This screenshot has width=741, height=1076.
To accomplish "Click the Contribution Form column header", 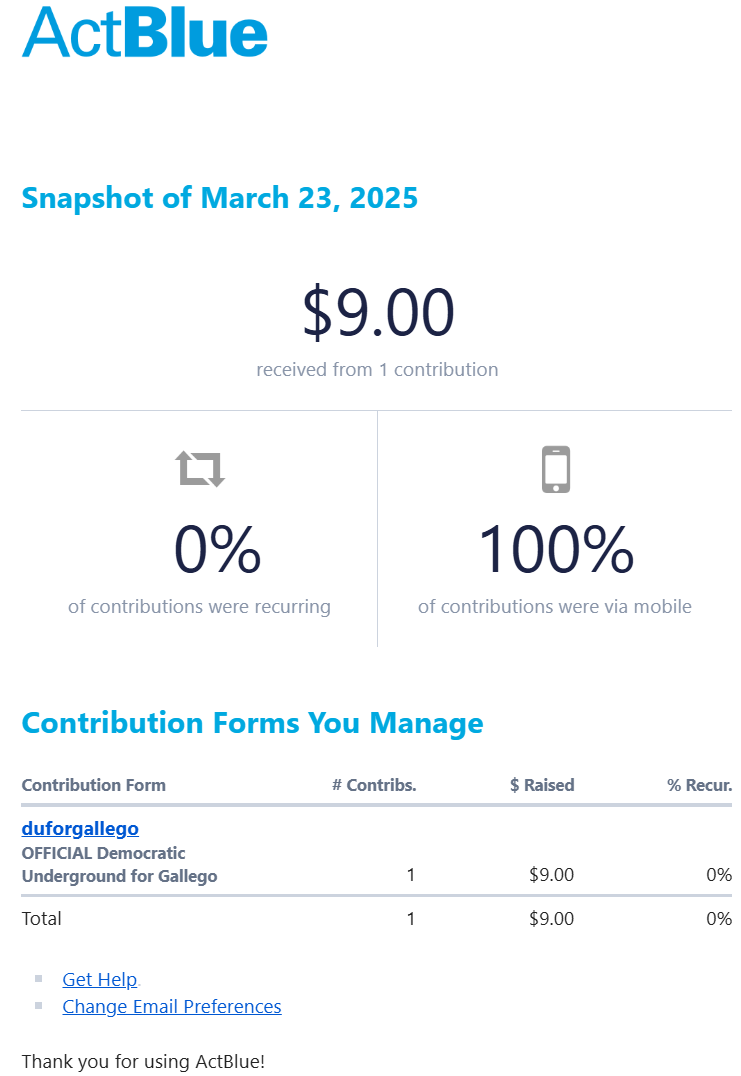I will (94, 785).
